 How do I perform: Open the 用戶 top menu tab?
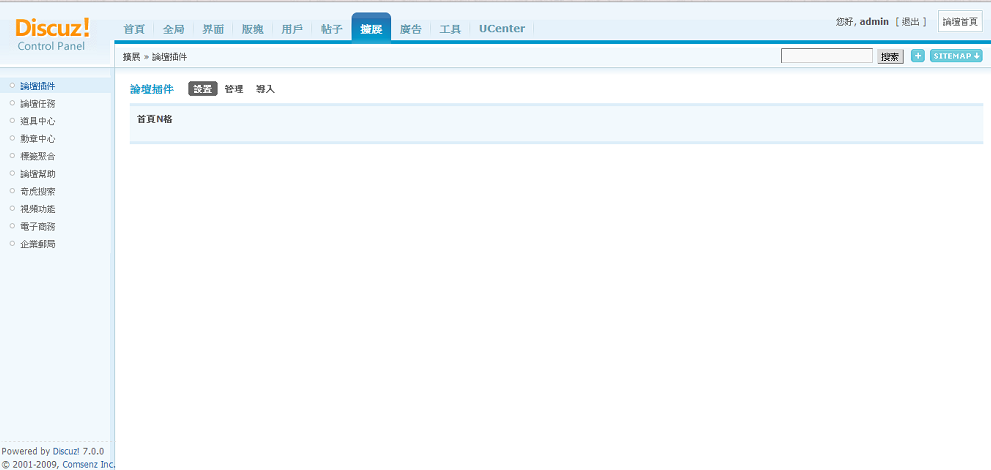click(292, 29)
